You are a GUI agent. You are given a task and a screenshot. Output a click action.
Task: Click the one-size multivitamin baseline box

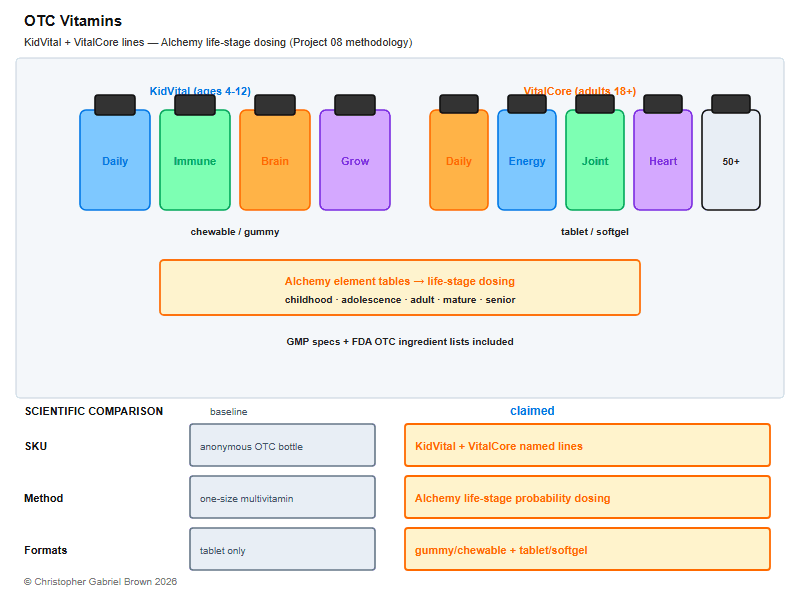click(x=283, y=497)
